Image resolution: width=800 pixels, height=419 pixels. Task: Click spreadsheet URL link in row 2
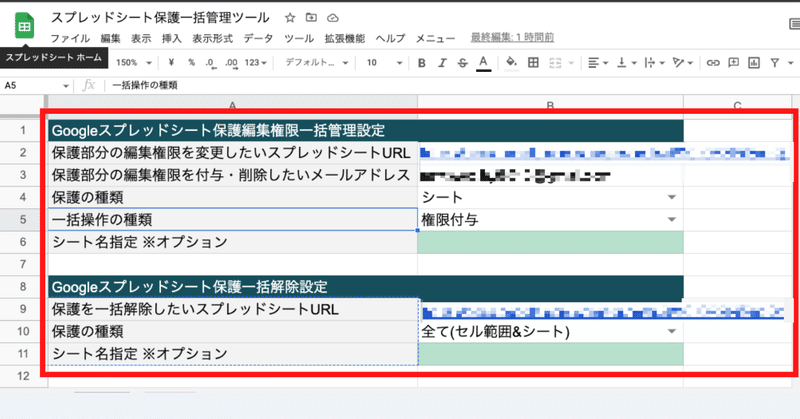[x=604, y=153]
